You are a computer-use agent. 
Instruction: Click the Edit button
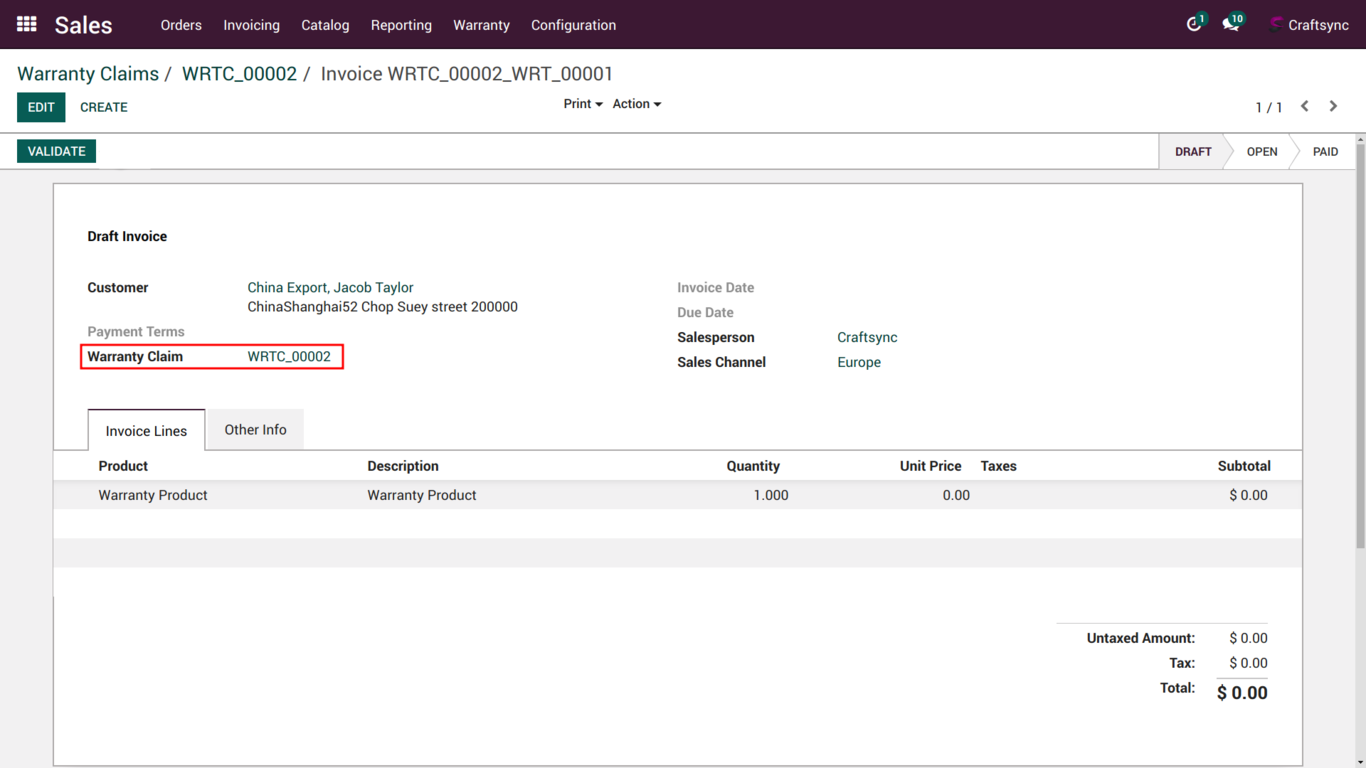[x=41, y=107]
